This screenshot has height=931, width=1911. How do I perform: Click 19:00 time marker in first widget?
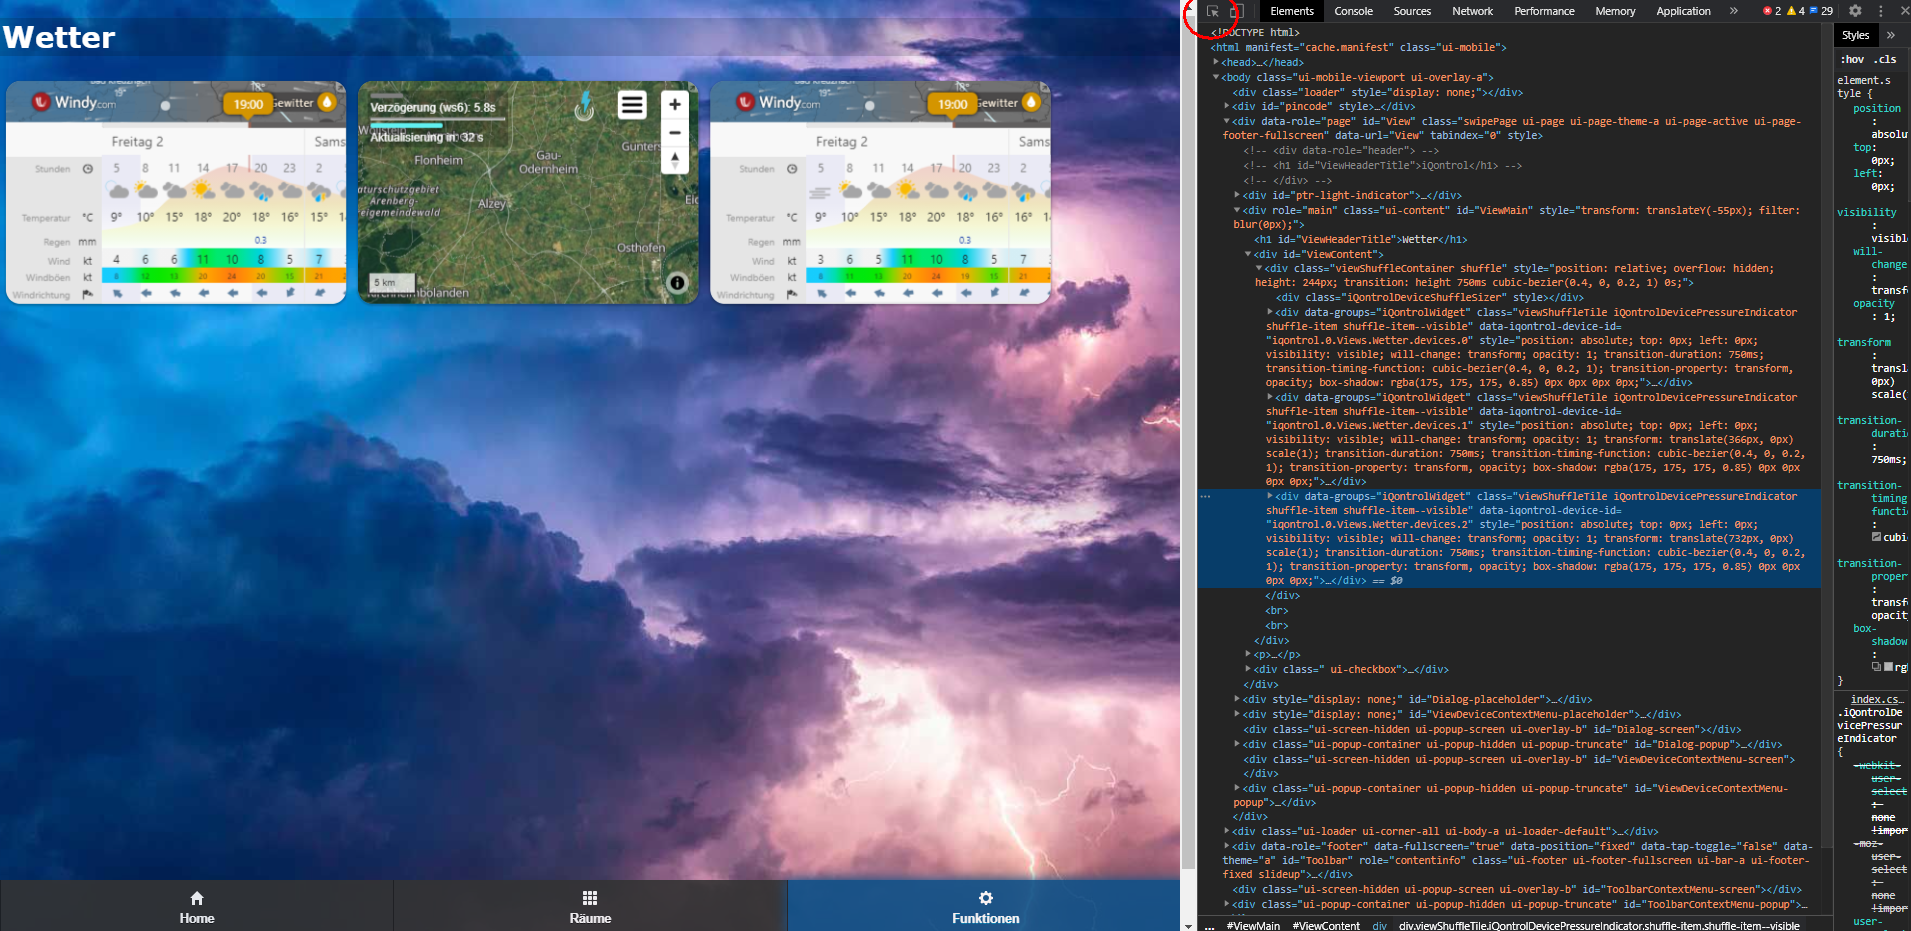coord(248,104)
